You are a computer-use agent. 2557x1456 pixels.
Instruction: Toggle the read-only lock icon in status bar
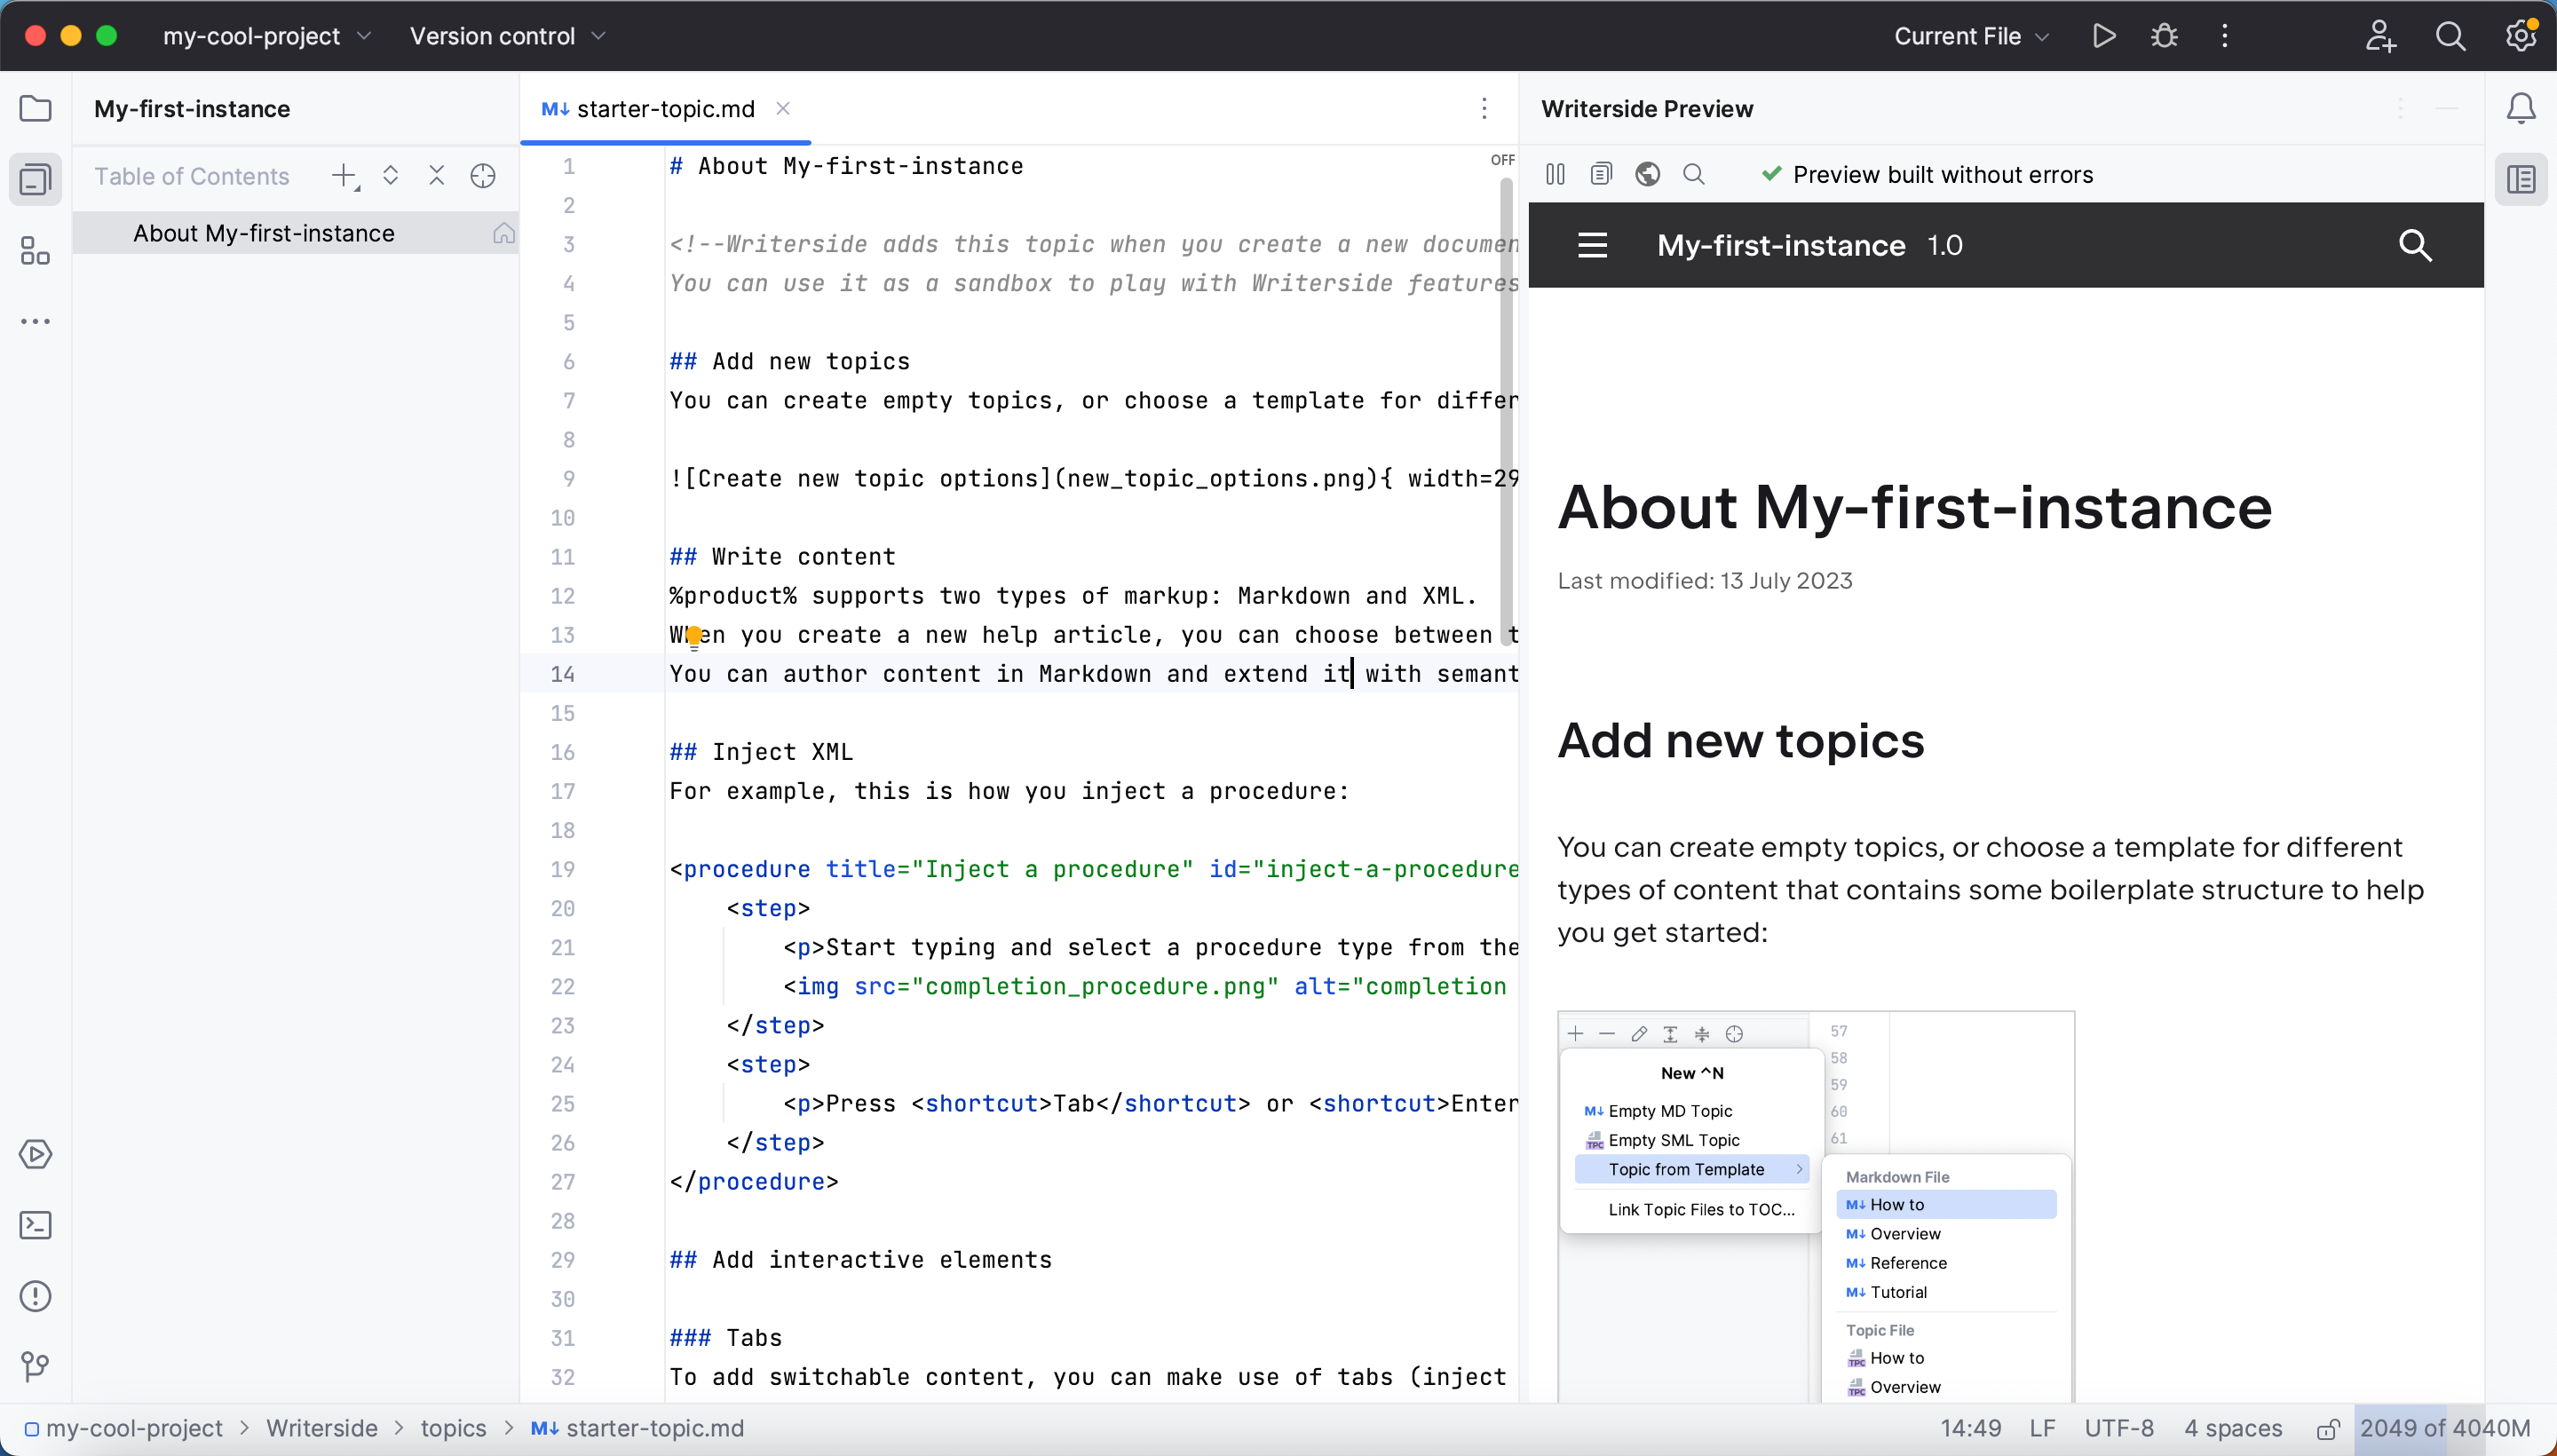[2328, 1429]
